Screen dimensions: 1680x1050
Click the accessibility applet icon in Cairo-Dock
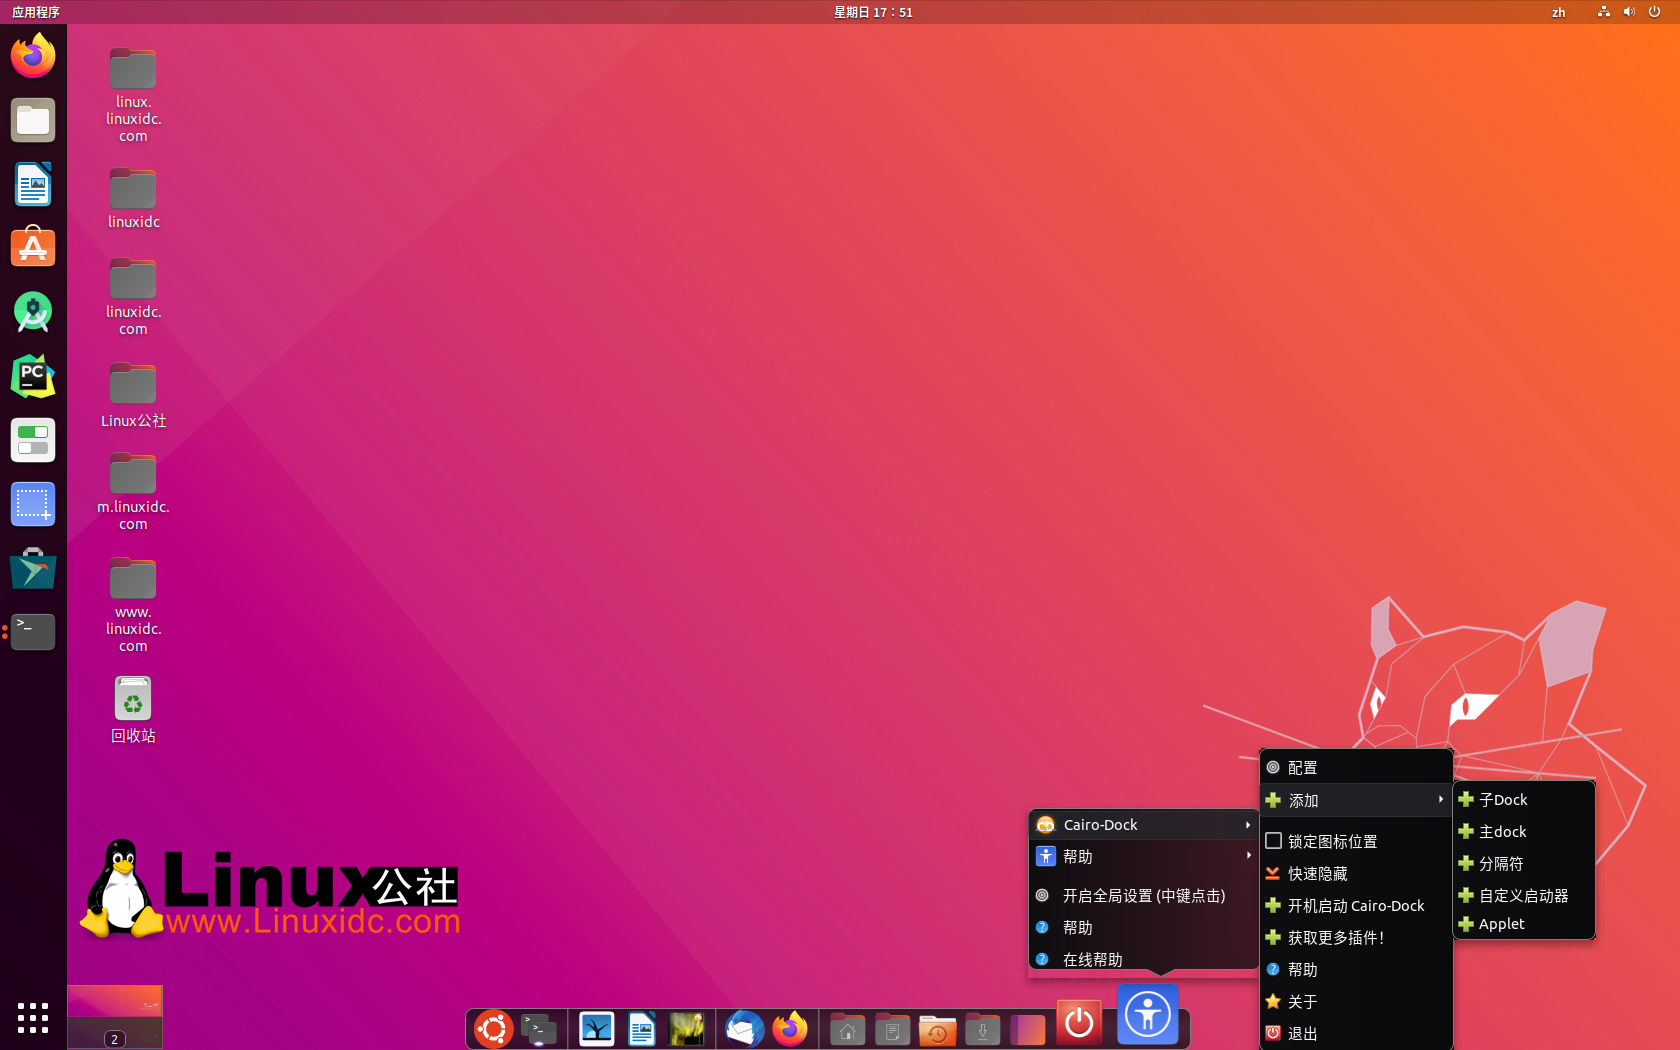(1147, 1014)
